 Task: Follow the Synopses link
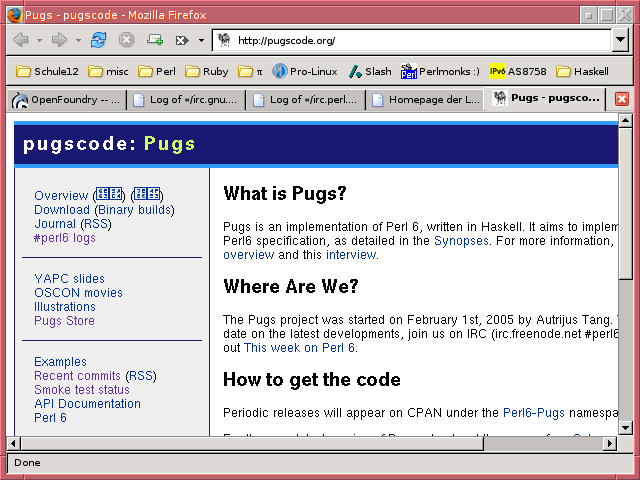pyautogui.click(x=461, y=241)
